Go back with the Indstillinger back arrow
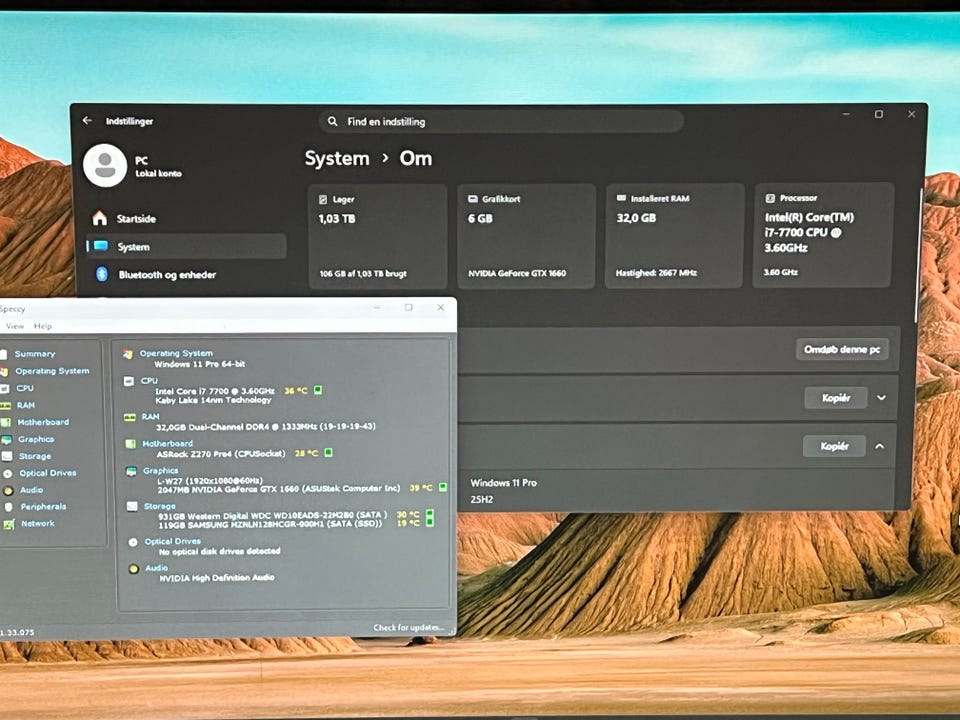 87,121
